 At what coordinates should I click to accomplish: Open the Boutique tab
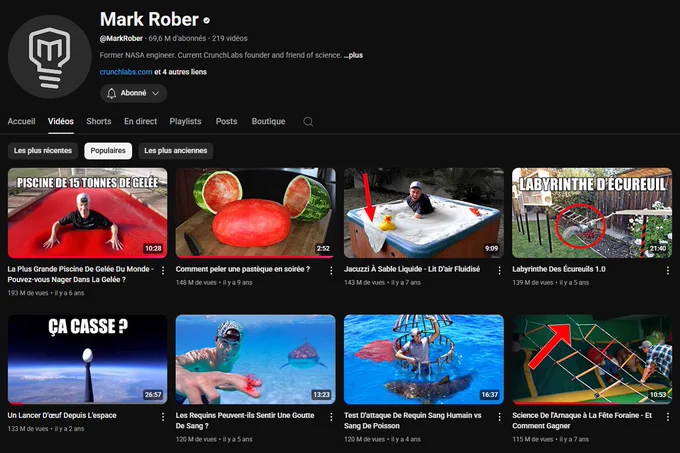click(268, 121)
